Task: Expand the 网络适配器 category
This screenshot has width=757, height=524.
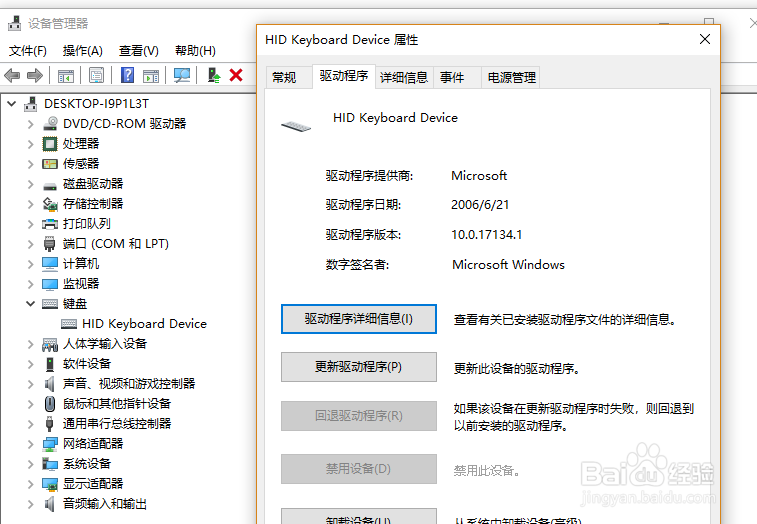Action: (x=30, y=444)
